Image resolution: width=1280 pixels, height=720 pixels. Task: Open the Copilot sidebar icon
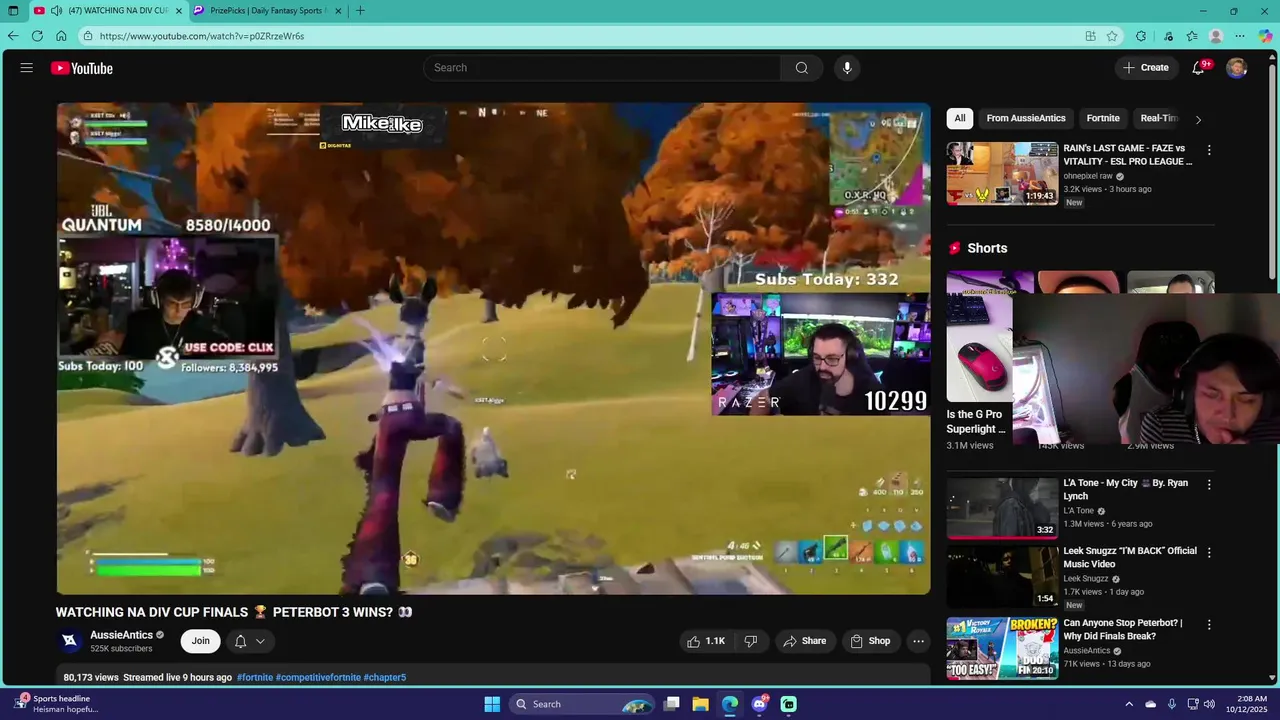pyautogui.click(x=1266, y=36)
